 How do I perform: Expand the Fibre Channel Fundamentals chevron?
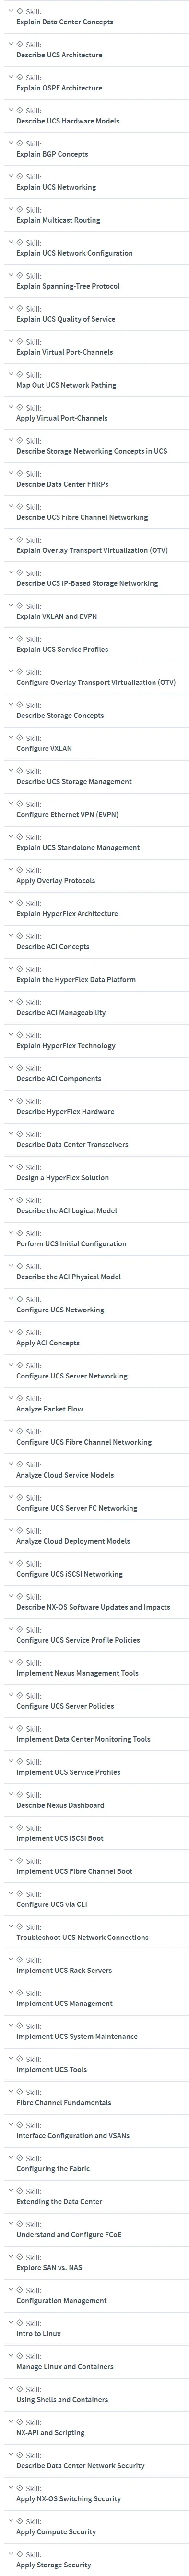click(9, 2090)
